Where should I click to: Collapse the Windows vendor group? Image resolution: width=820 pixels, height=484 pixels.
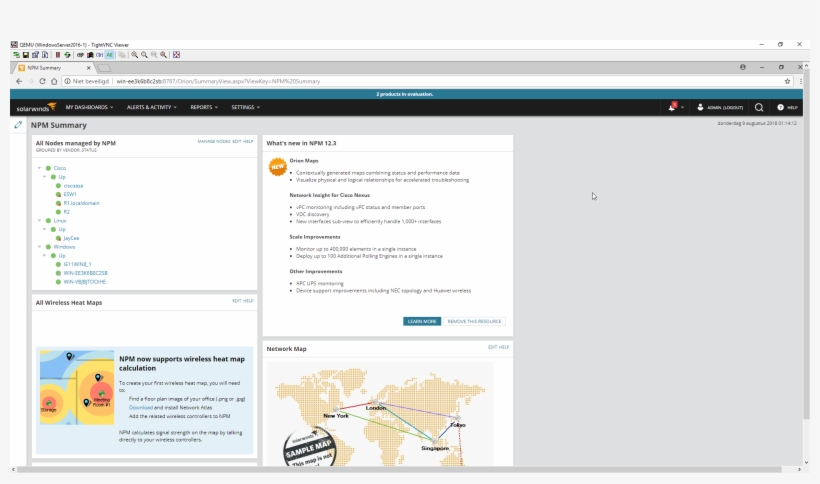(x=40, y=247)
